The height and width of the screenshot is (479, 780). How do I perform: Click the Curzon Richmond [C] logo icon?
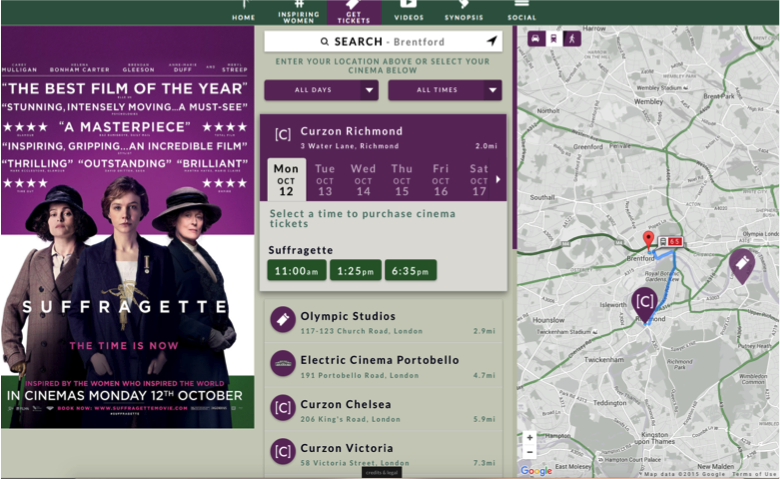tap(283, 134)
